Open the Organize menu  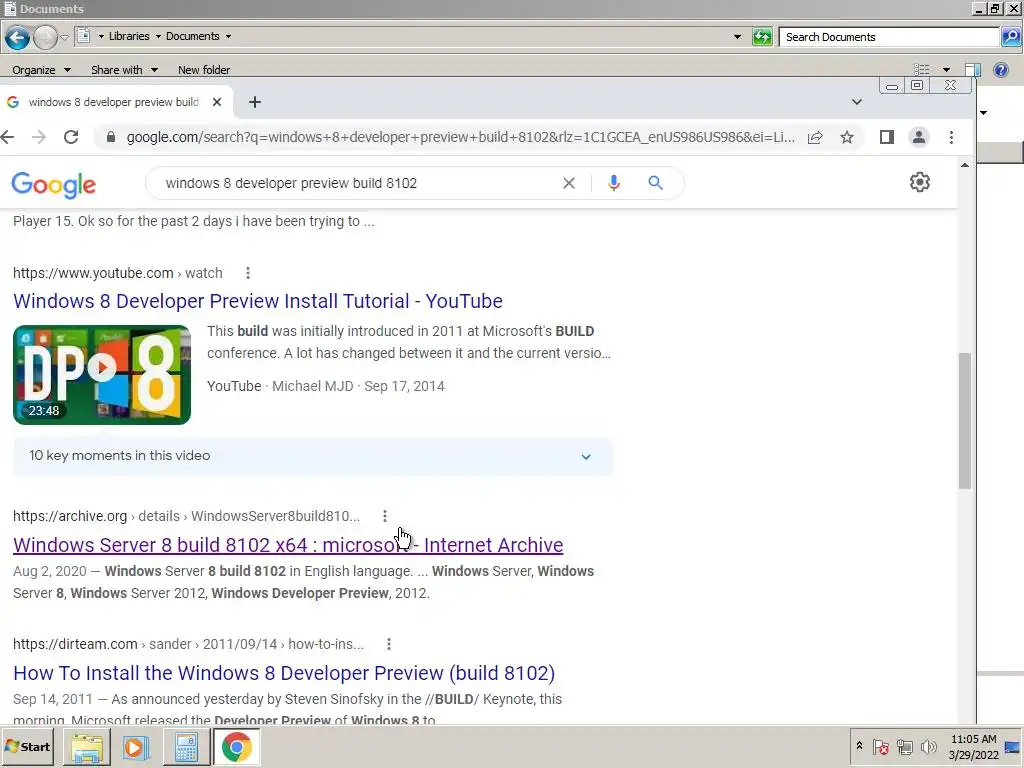tap(41, 70)
